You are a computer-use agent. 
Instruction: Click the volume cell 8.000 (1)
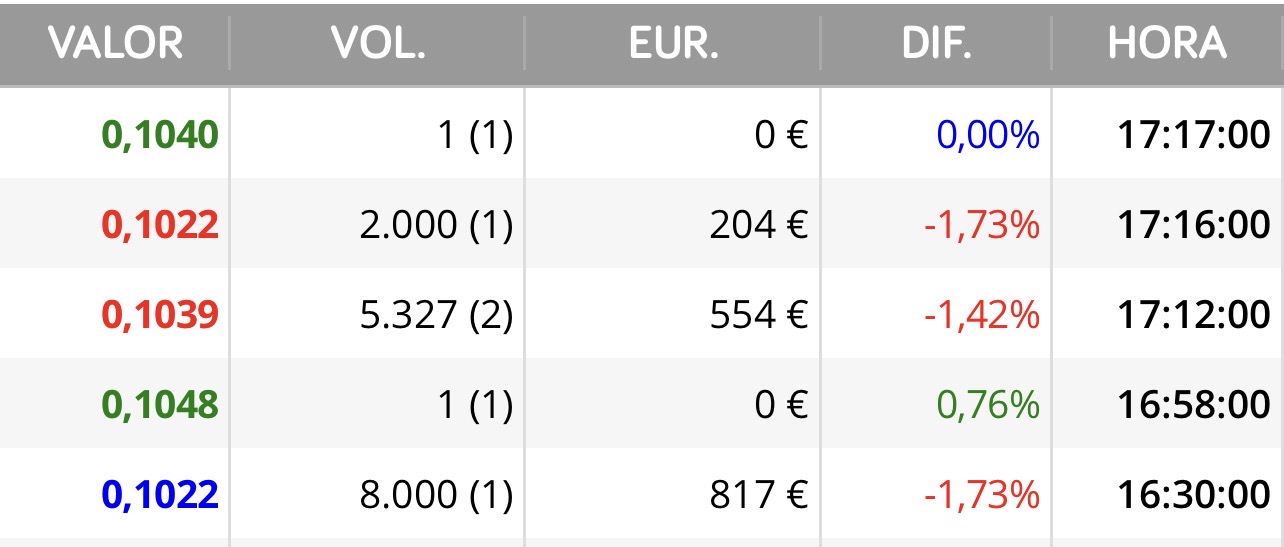tap(436, 494)
